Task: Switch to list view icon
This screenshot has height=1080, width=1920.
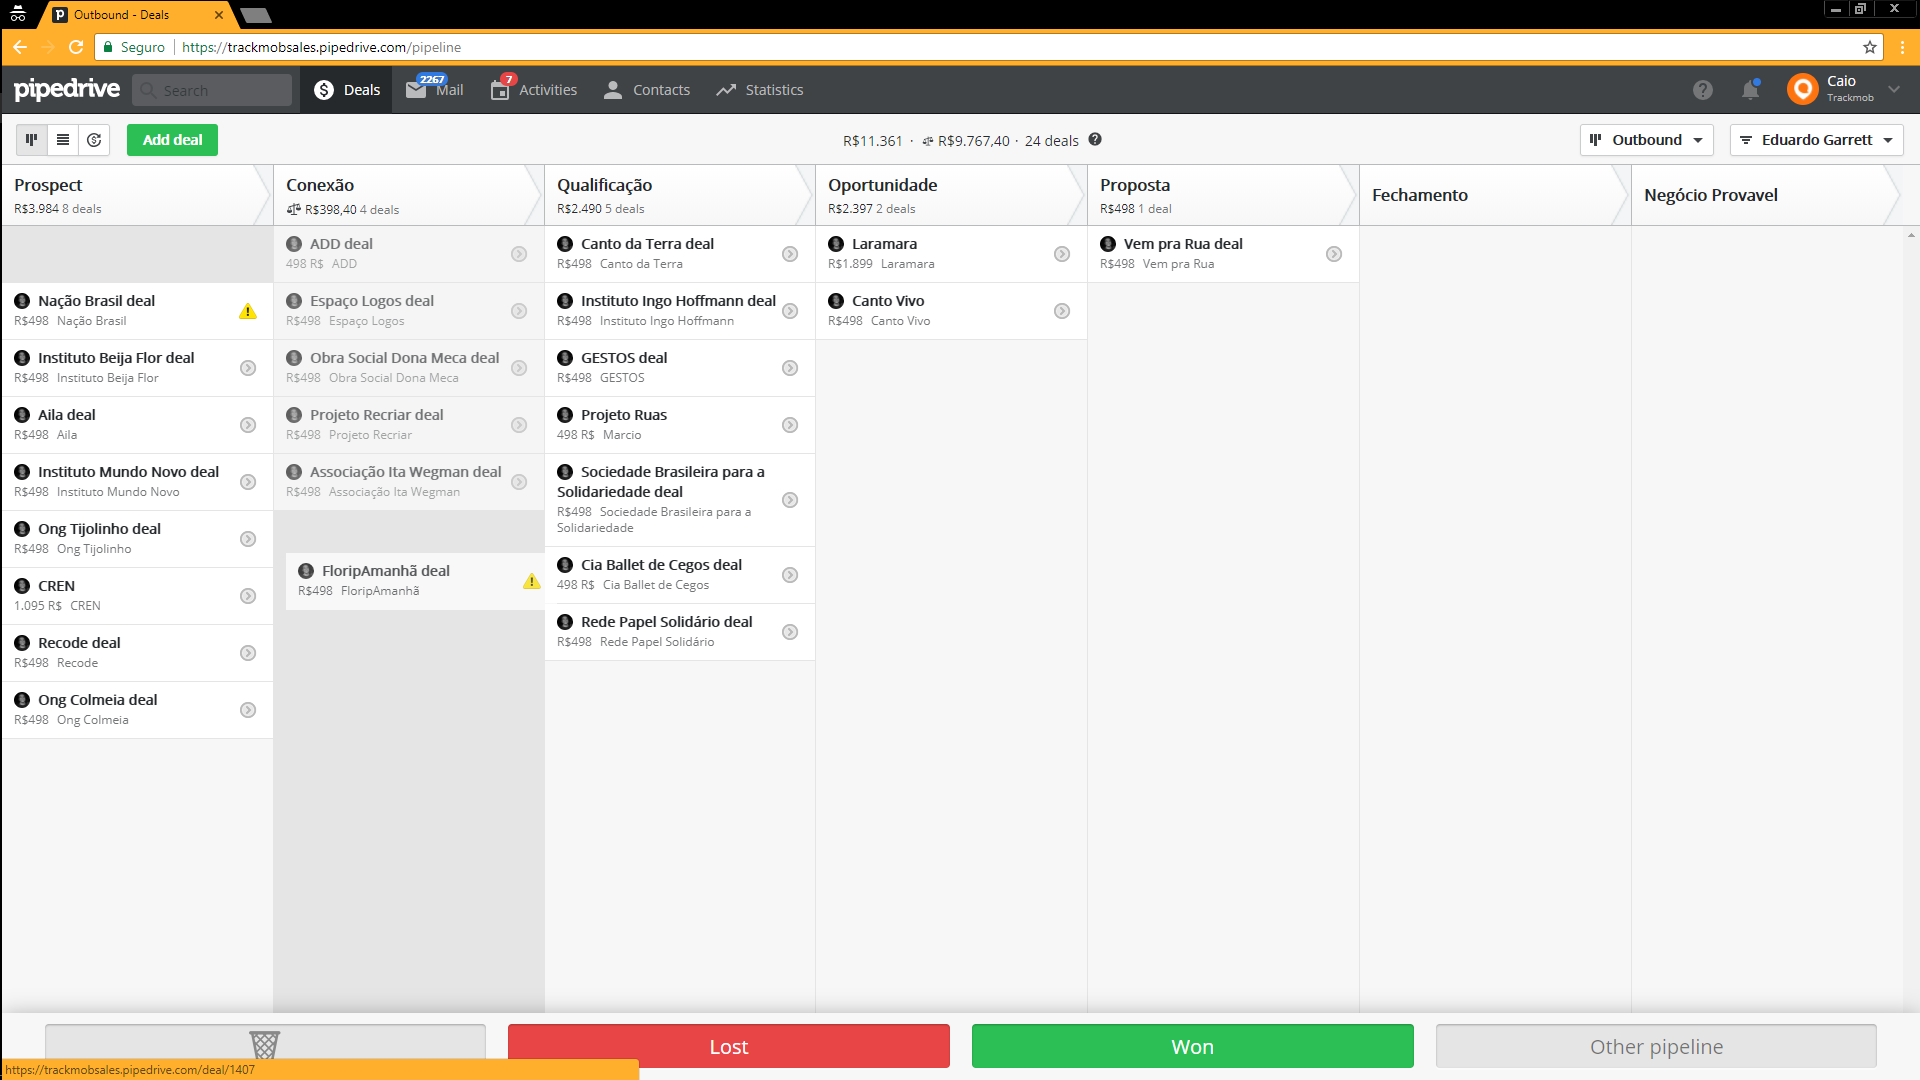Action: [x=63, y=140]
